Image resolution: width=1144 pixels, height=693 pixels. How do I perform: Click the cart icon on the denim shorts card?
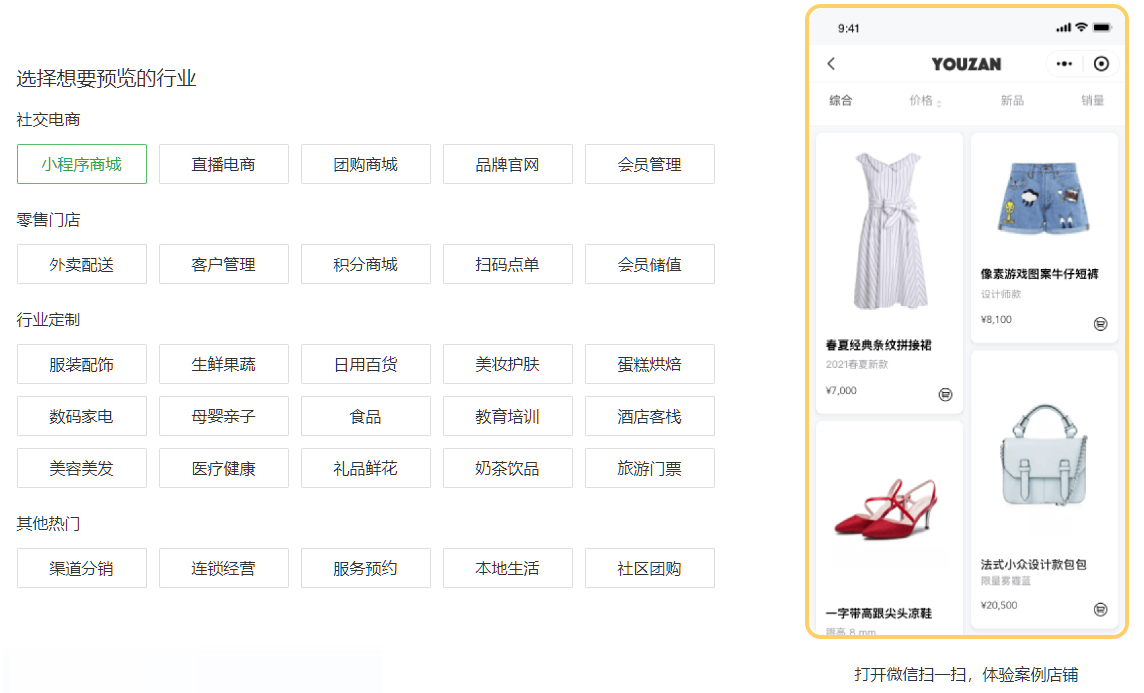[1100, 323]
